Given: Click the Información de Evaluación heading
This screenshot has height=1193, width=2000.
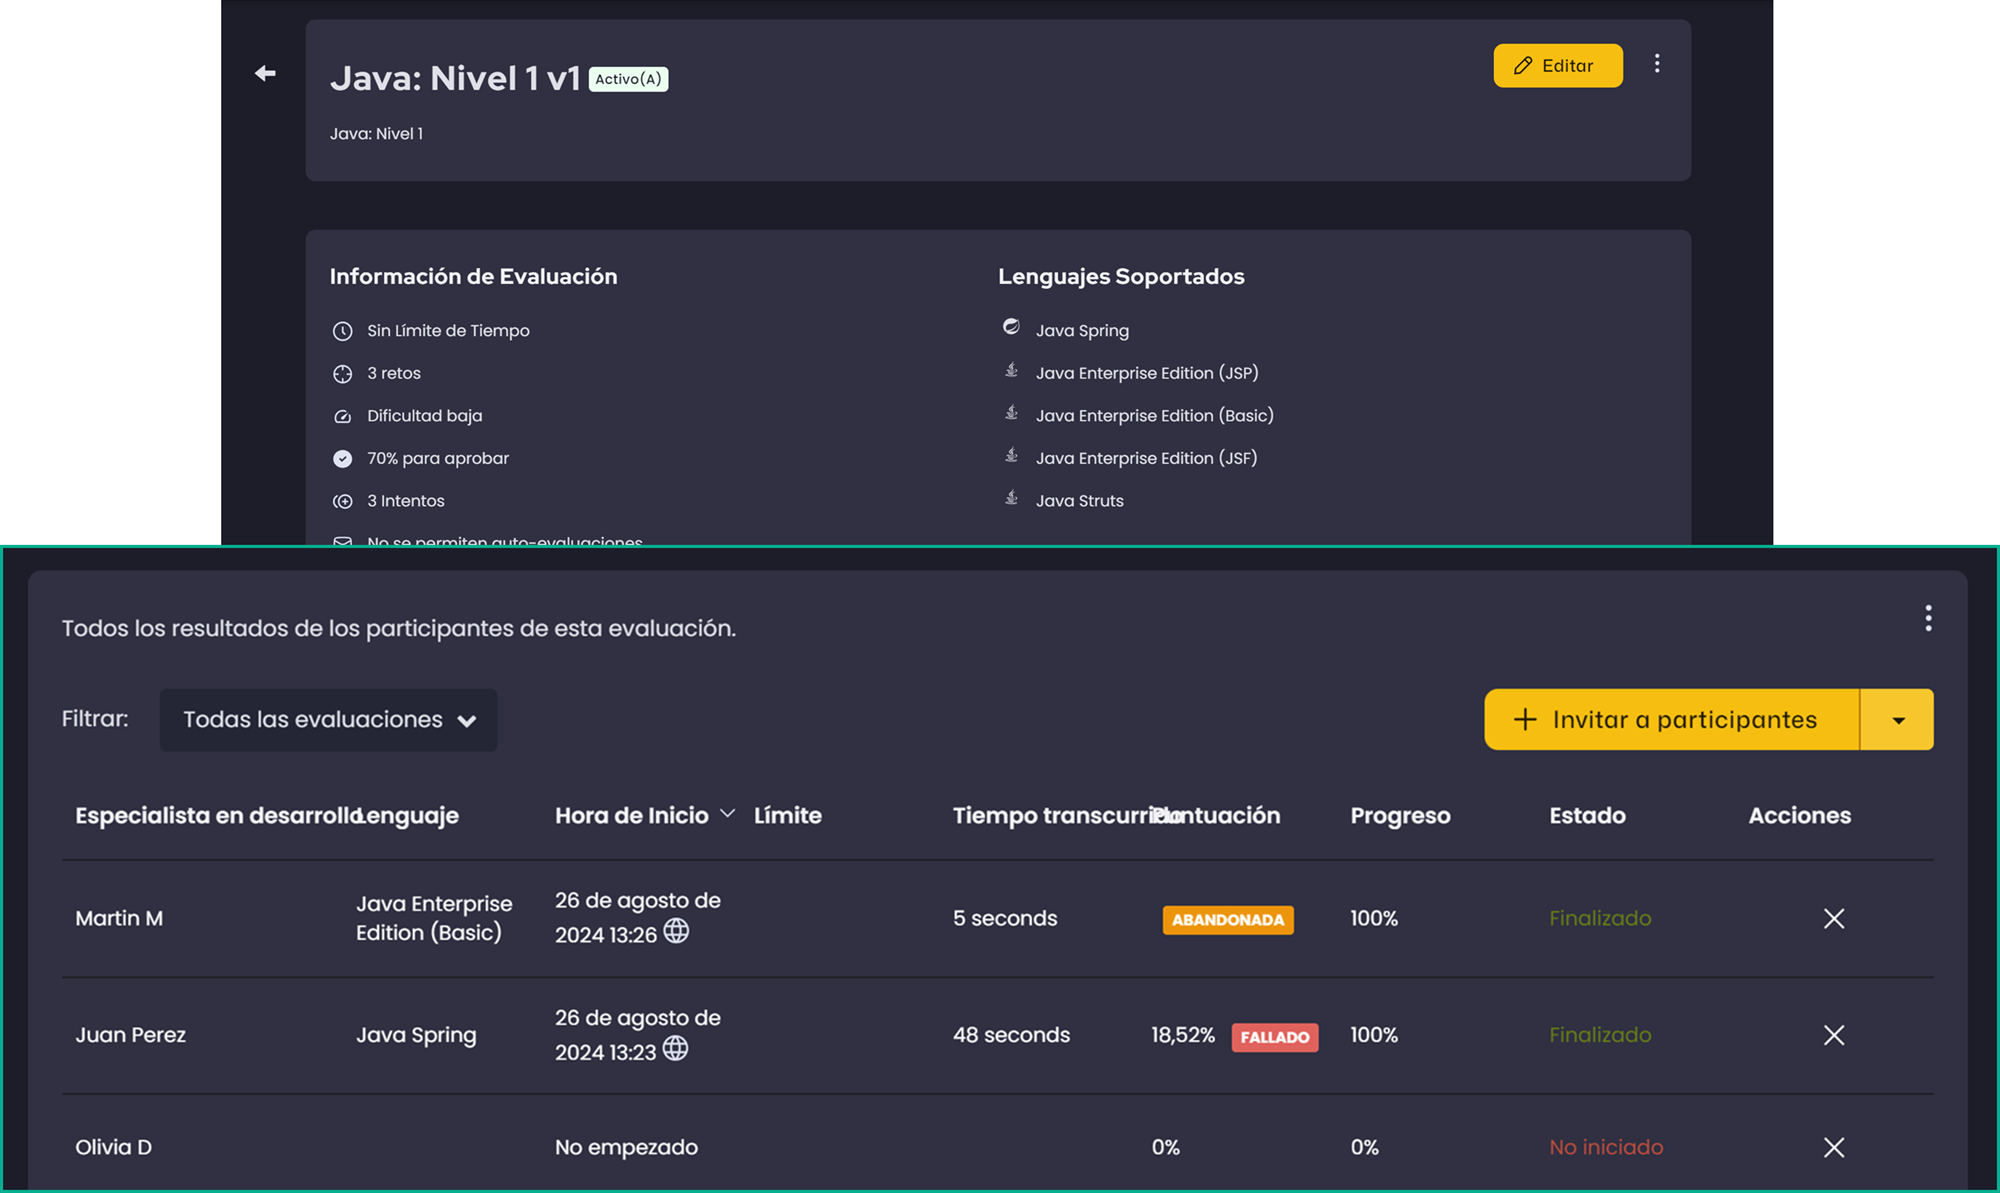Looking at the screenshot, I should (x=473, y=277).
